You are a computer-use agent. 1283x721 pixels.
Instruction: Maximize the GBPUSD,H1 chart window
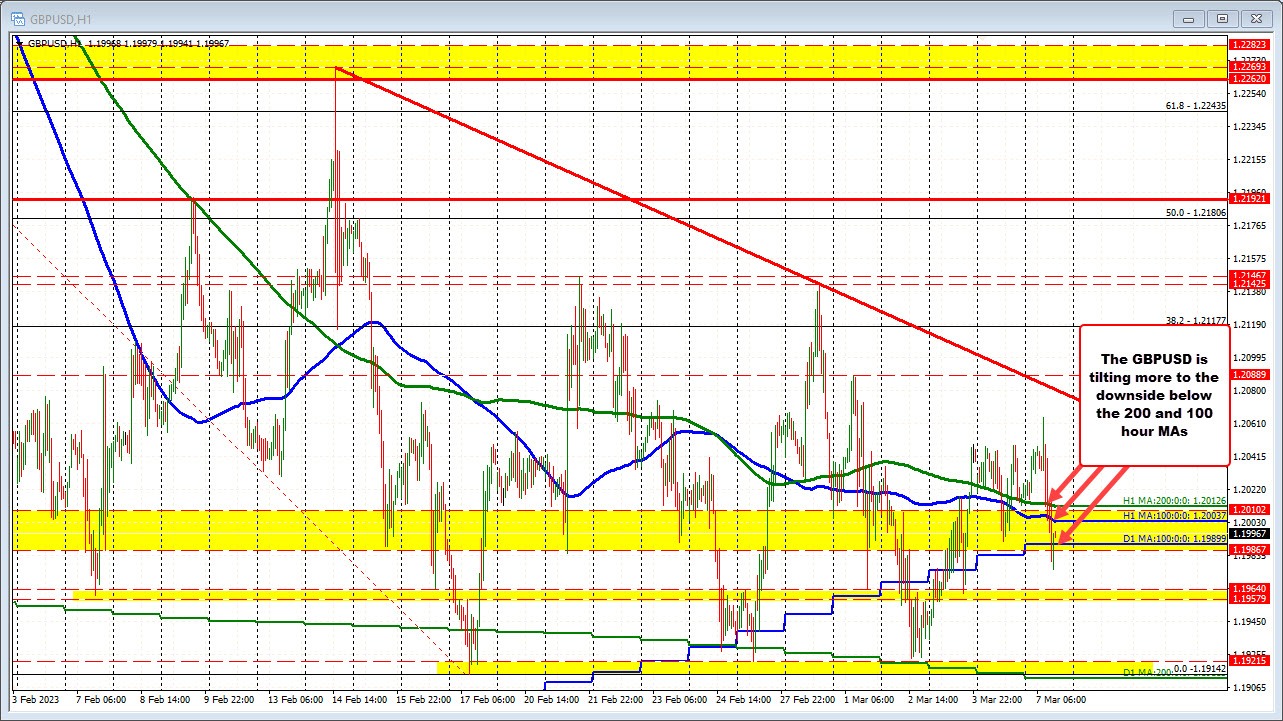tap(1222, 18)
